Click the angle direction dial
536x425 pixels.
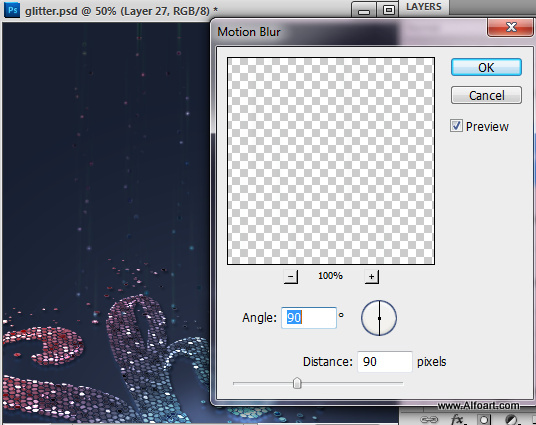379,318
